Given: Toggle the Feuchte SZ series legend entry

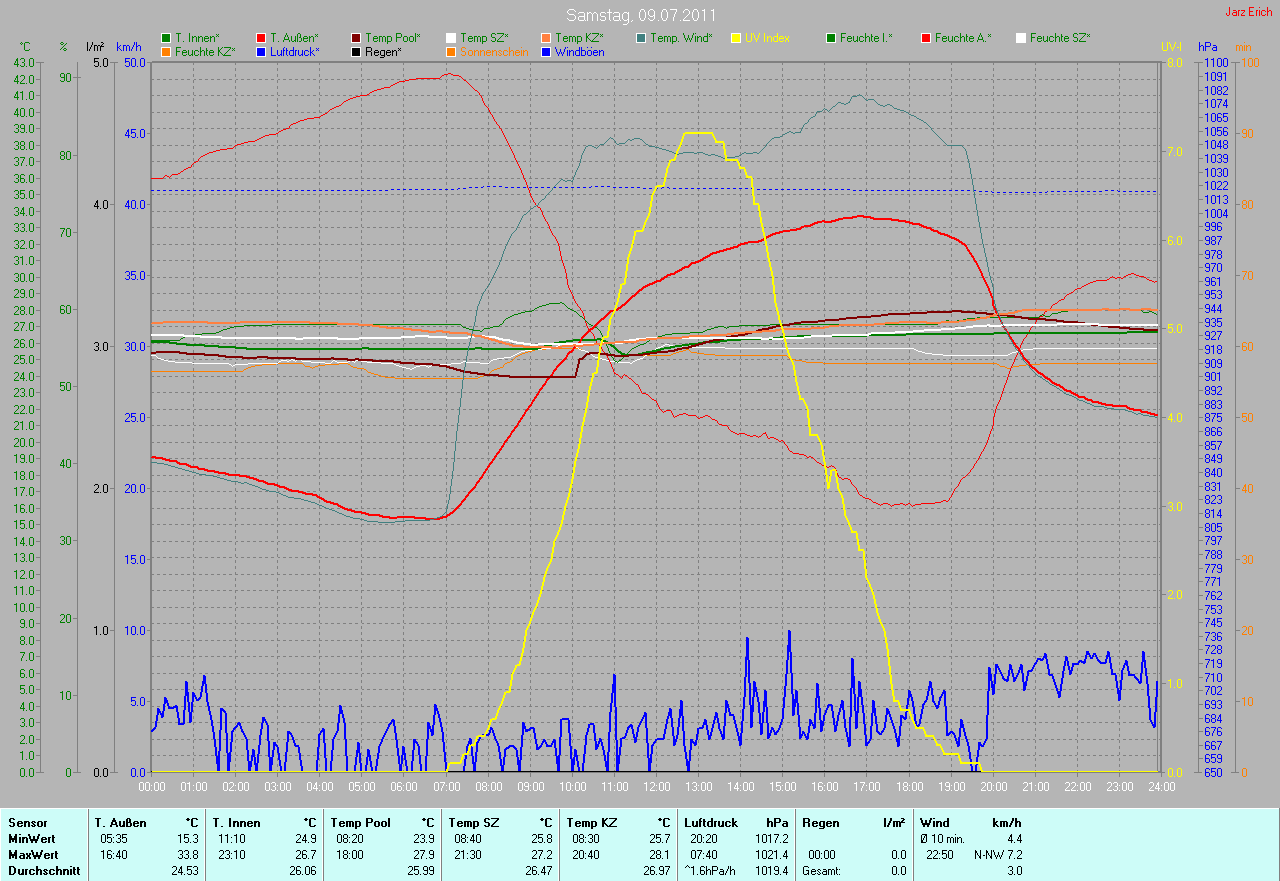Looking at the screenshot, I should [x=1059, y=38].
